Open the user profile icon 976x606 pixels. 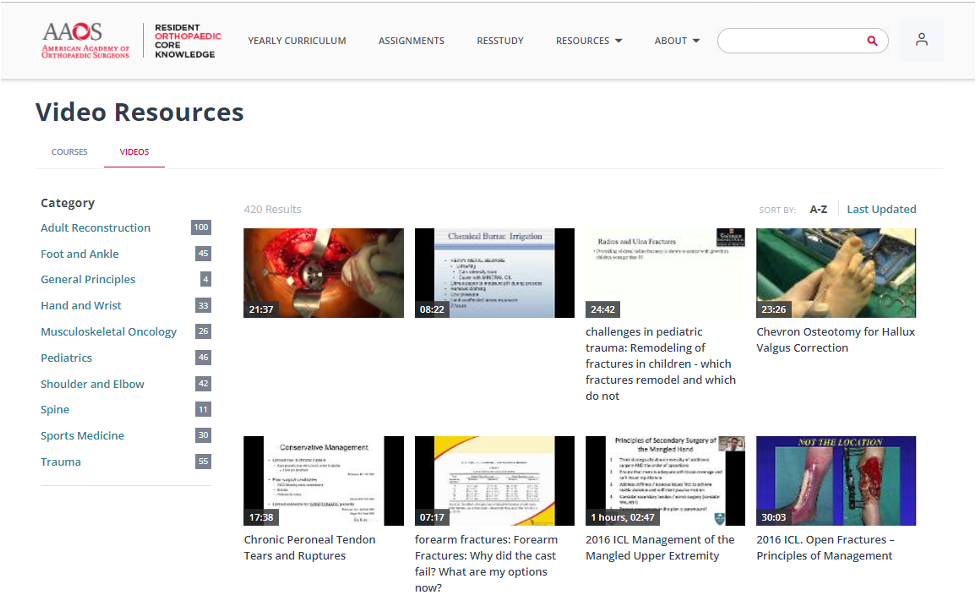(x=921, y=40)
